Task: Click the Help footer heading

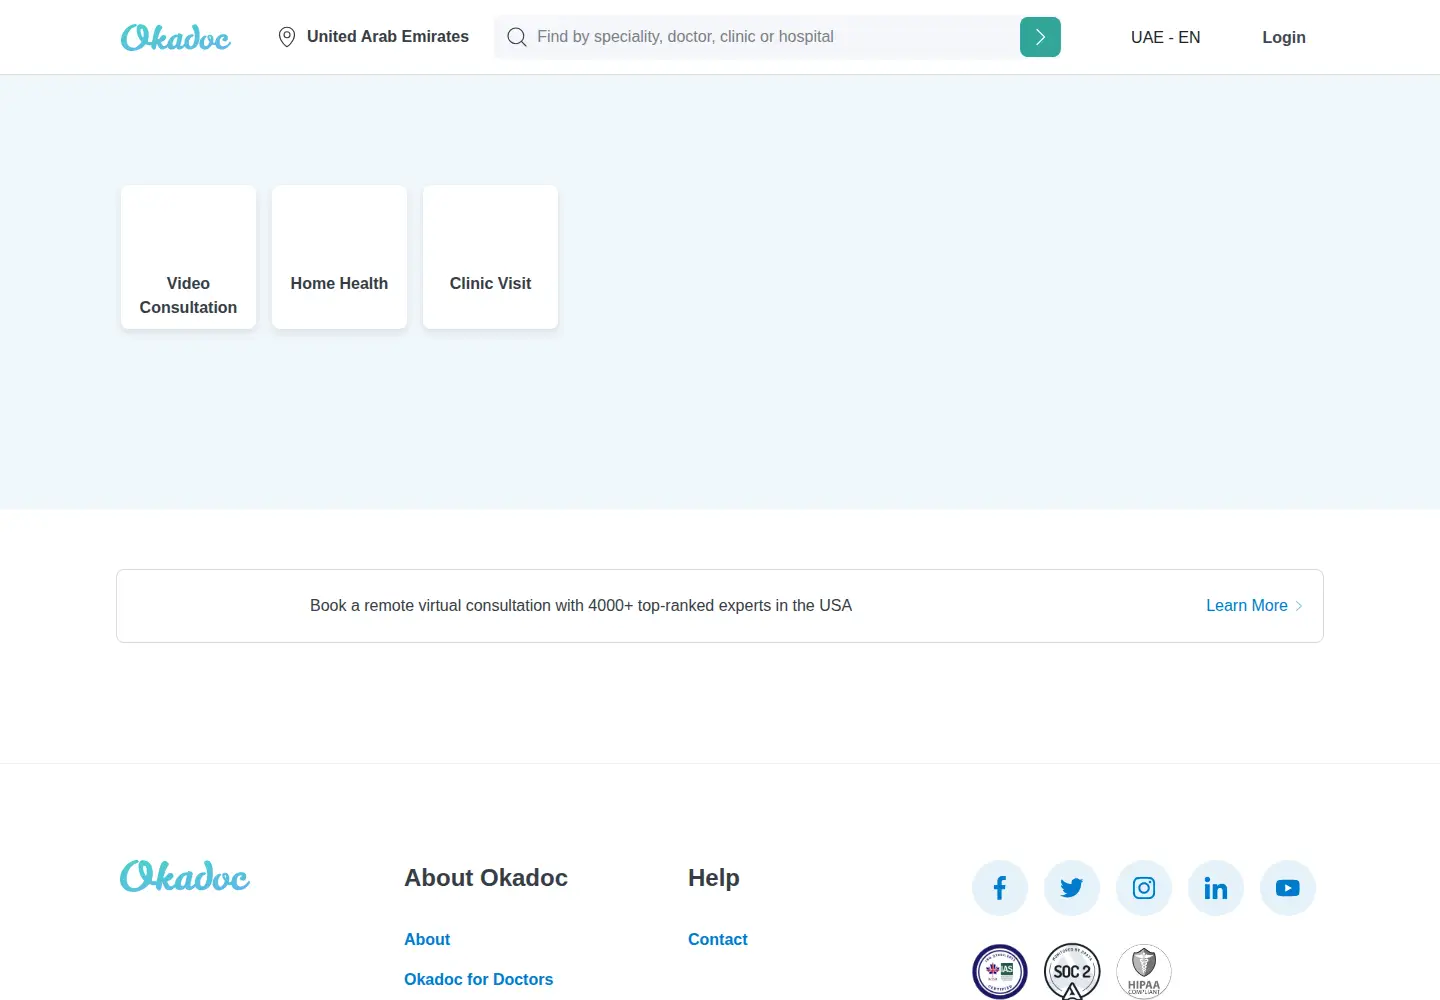Action: point(714,878)
